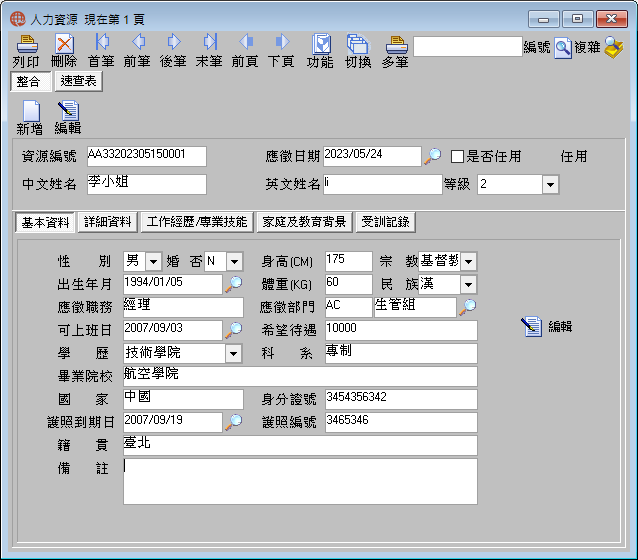Expand the 等級 dropdown
Viewport: 638px width, 560px height.
[x=551, y=184]
